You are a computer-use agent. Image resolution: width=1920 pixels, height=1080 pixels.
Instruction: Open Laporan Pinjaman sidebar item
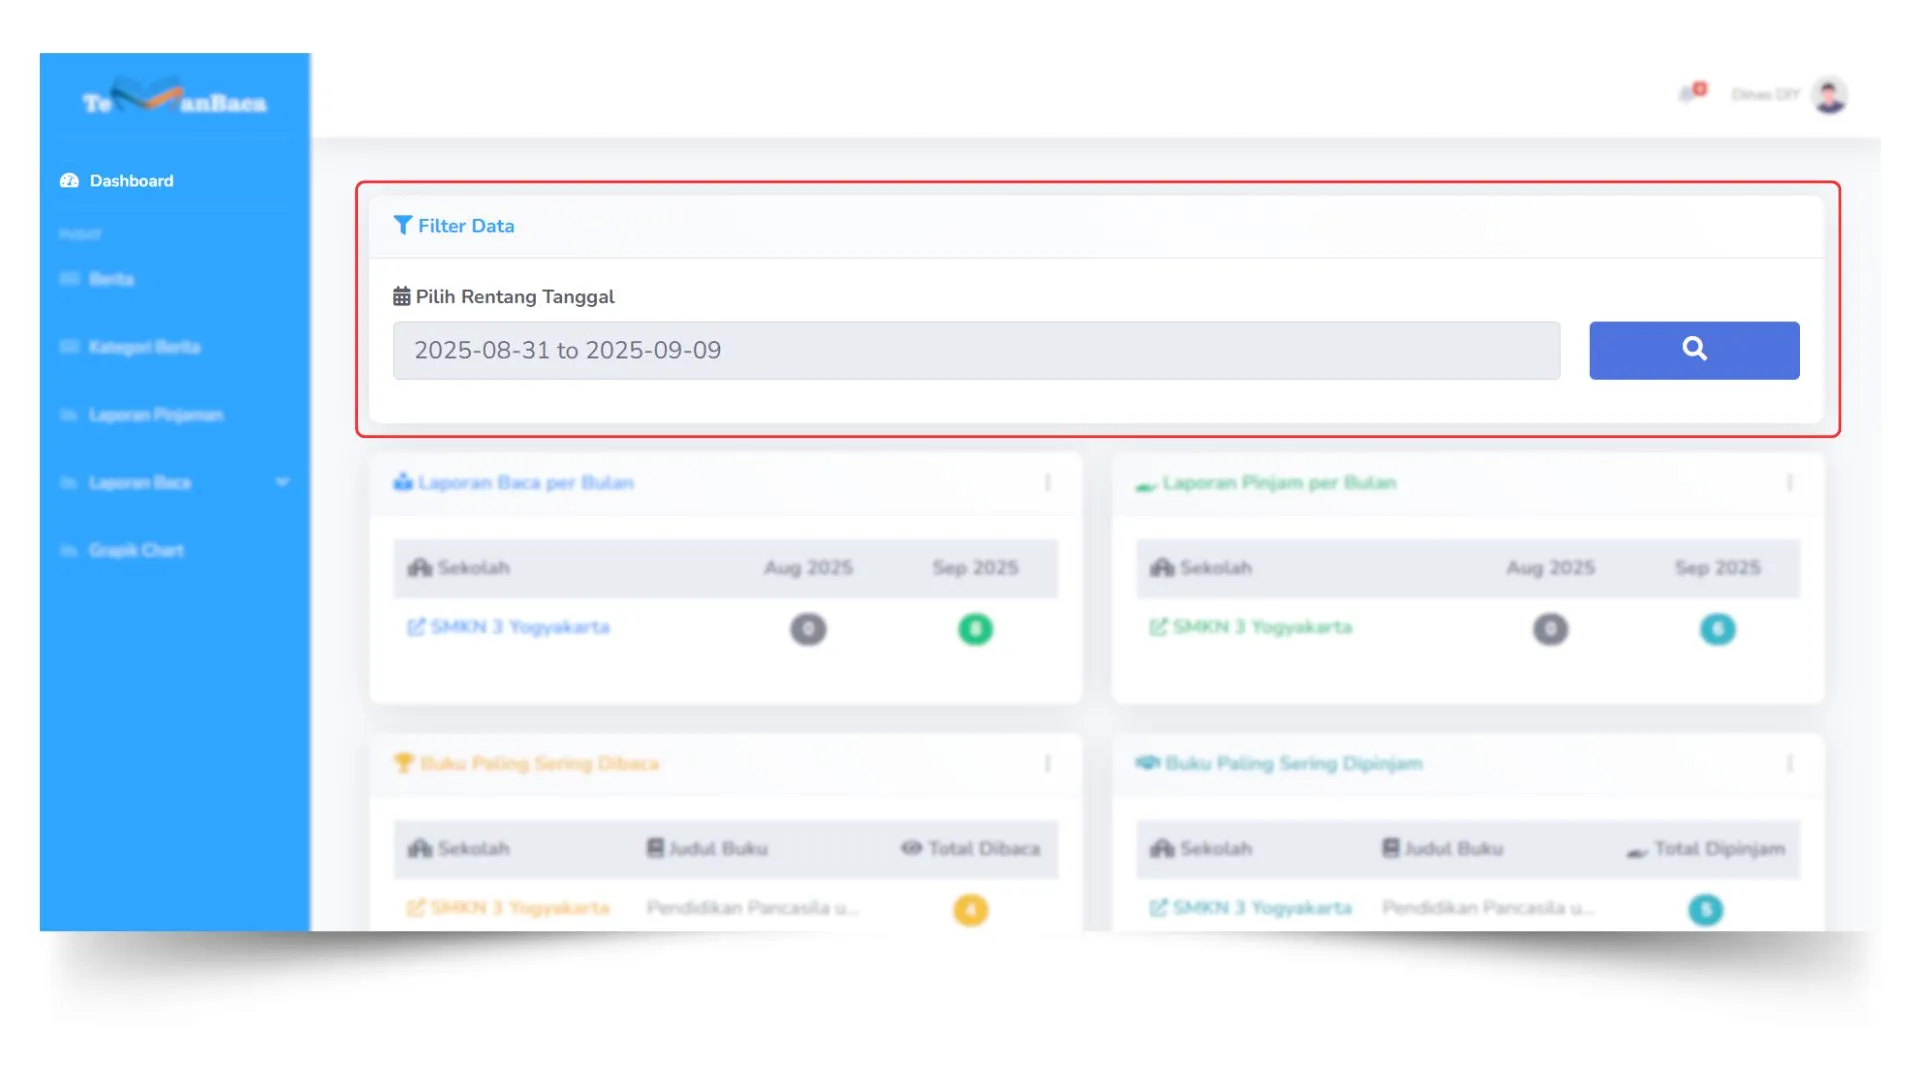(155, 415)
